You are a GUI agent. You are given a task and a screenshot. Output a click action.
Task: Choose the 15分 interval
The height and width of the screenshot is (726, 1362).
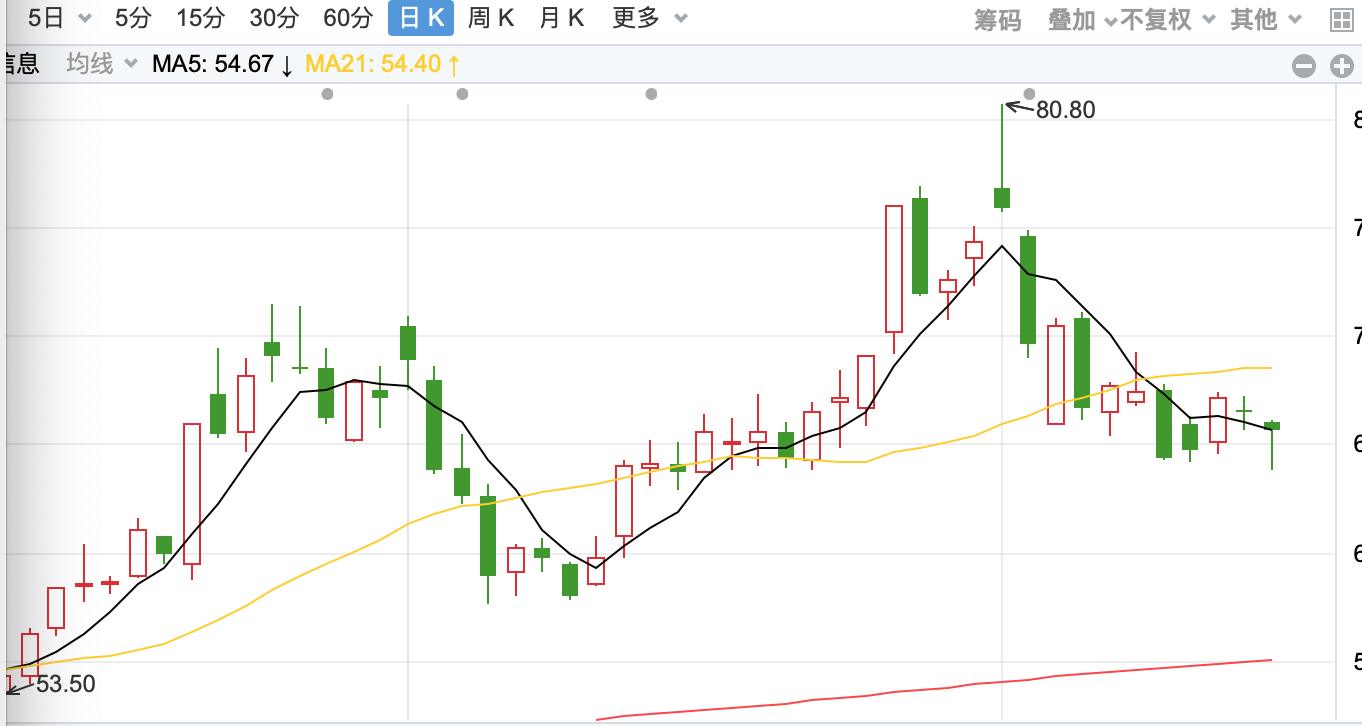click(x=200, y=18)
